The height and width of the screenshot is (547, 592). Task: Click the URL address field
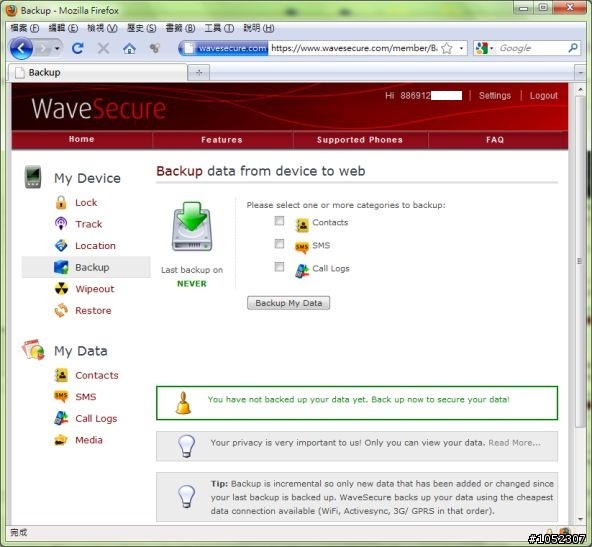click(x=354, y=48)
